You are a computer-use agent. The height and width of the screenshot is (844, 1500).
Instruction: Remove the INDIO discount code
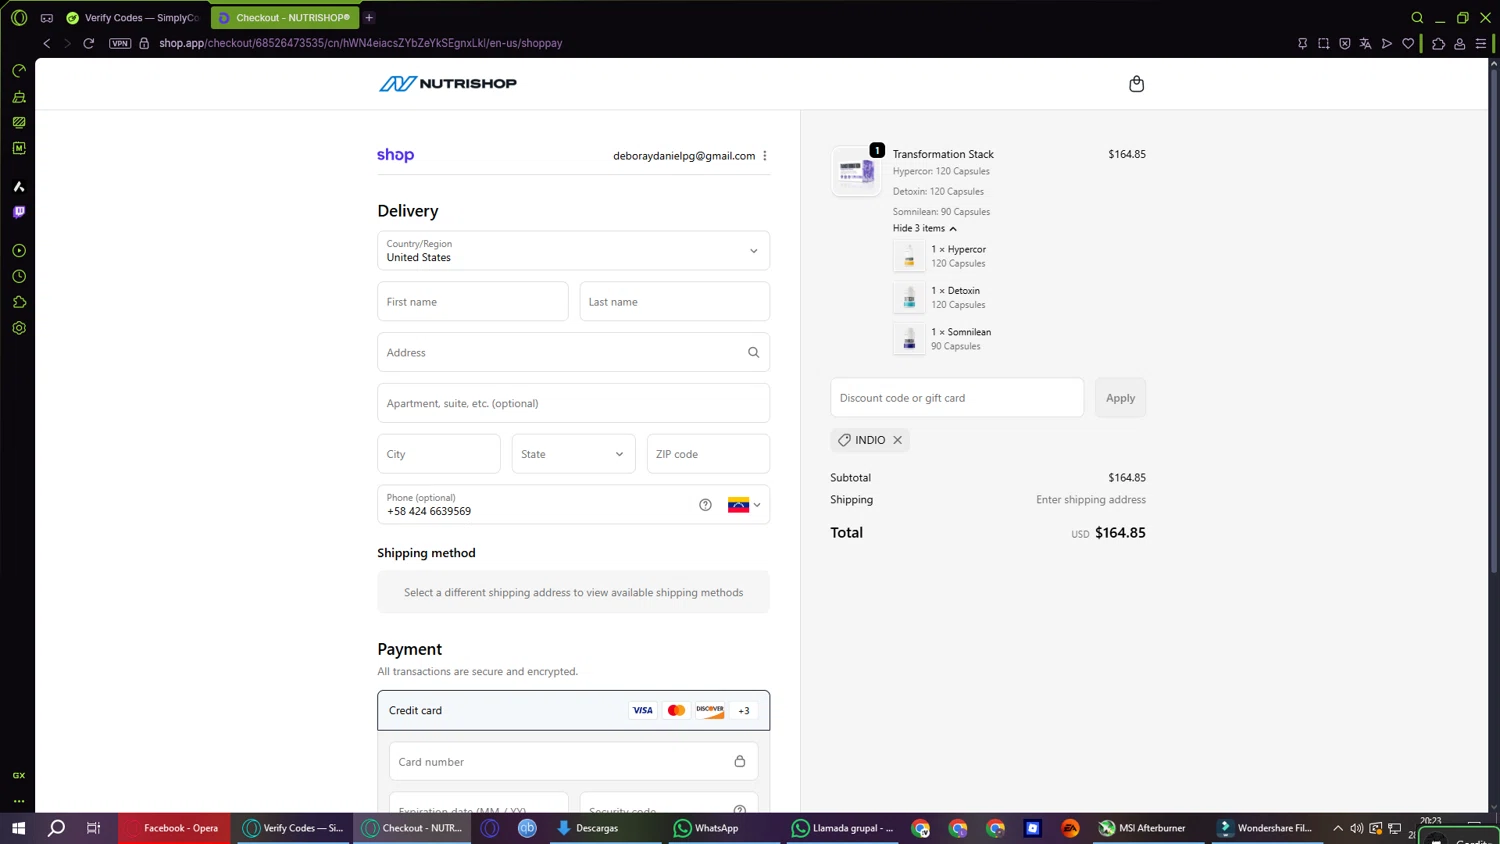click(898, 440)
